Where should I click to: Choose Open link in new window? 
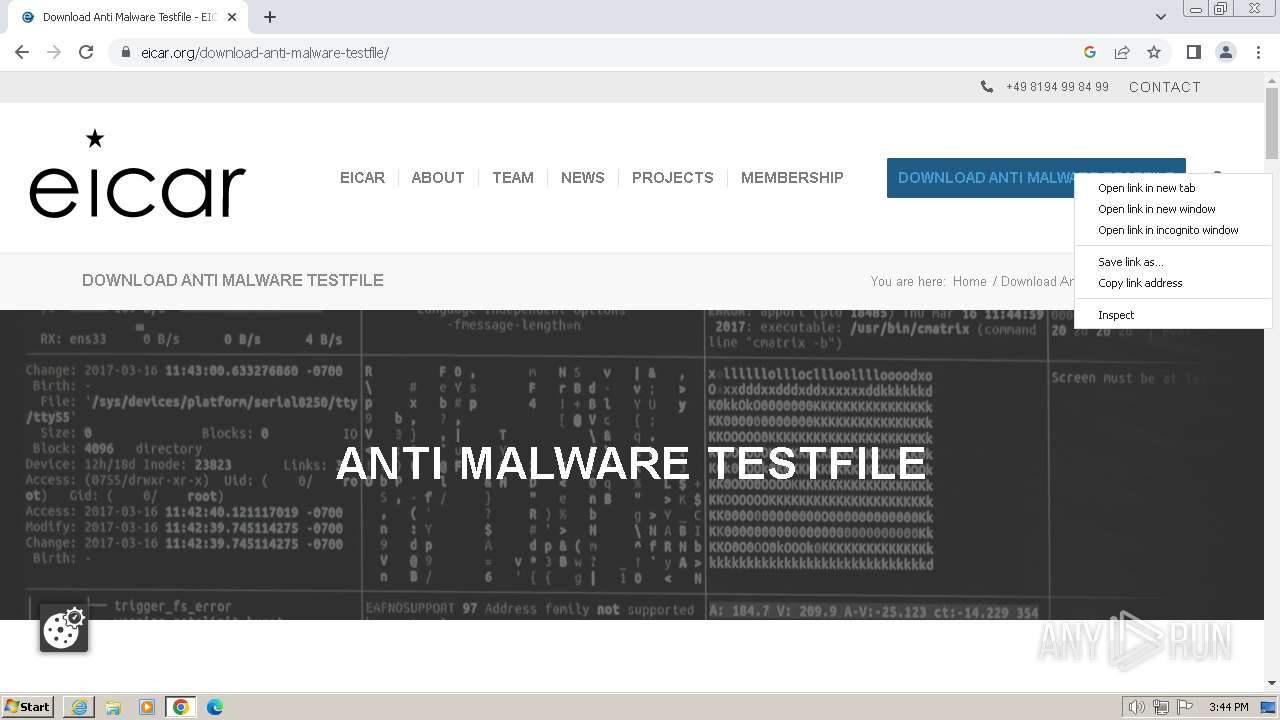tap(1172, 209)
